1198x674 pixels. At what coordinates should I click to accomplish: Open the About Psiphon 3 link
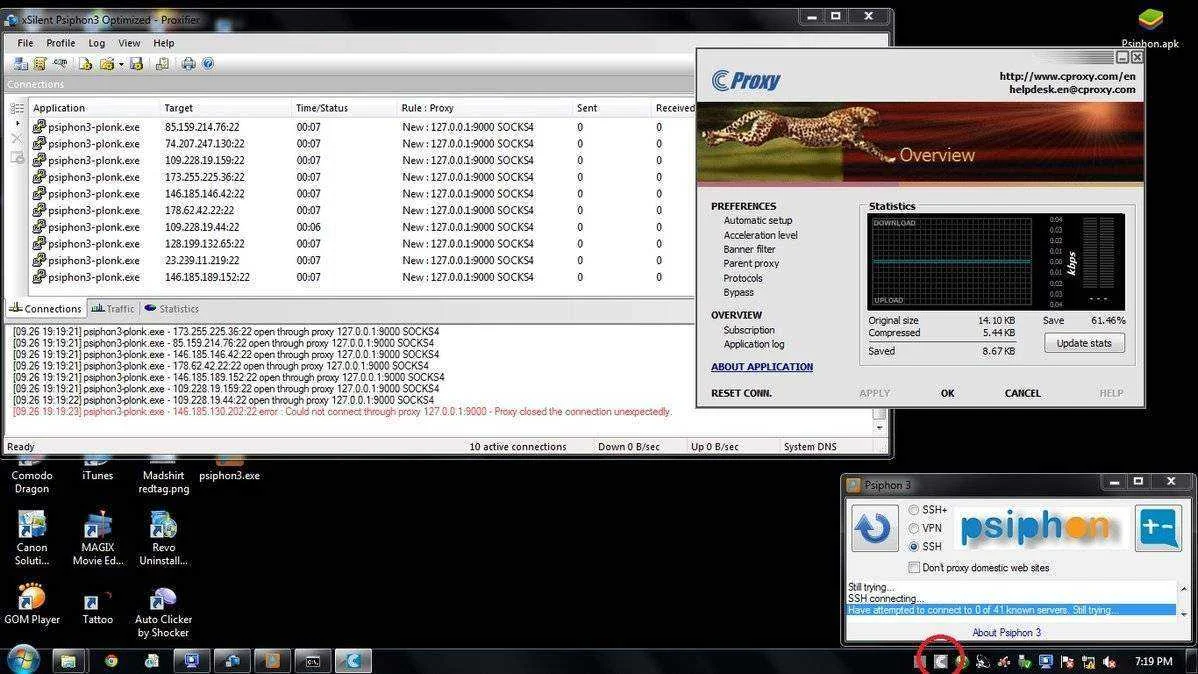pos(1006,633)
